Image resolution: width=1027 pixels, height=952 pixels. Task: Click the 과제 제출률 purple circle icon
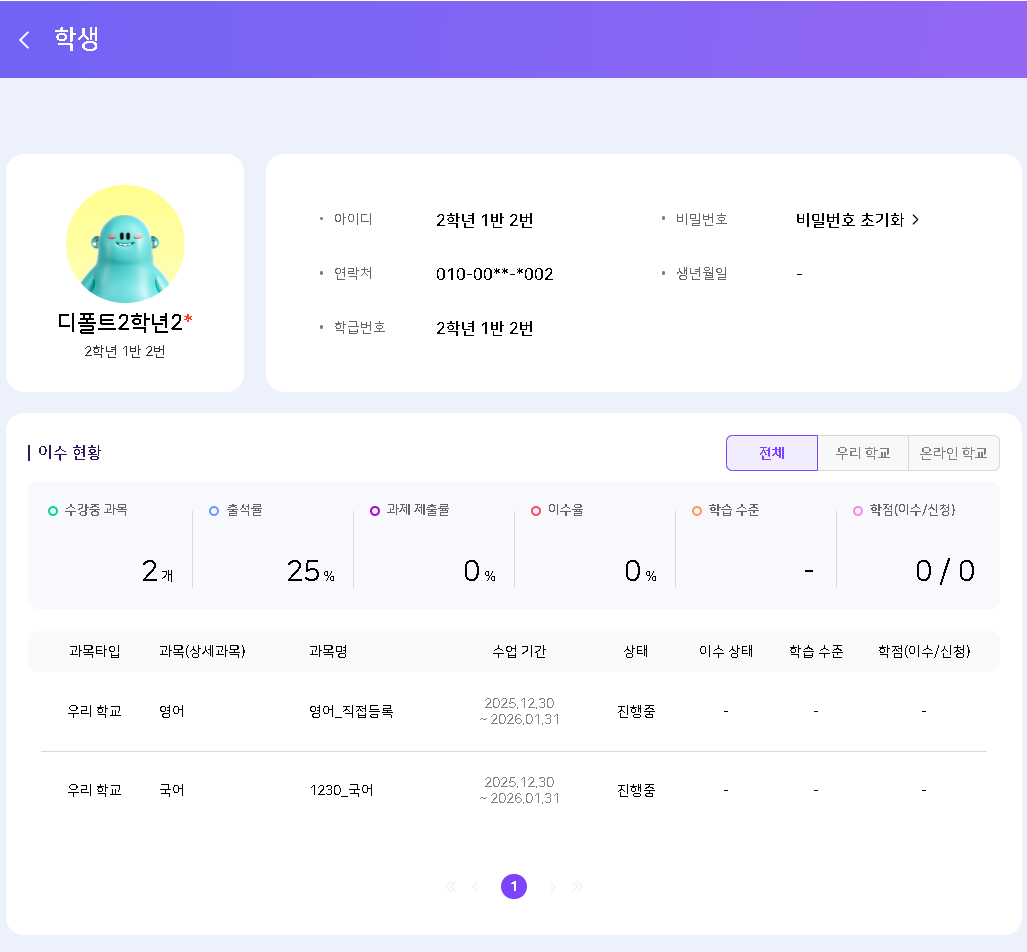tap(375, 511)
